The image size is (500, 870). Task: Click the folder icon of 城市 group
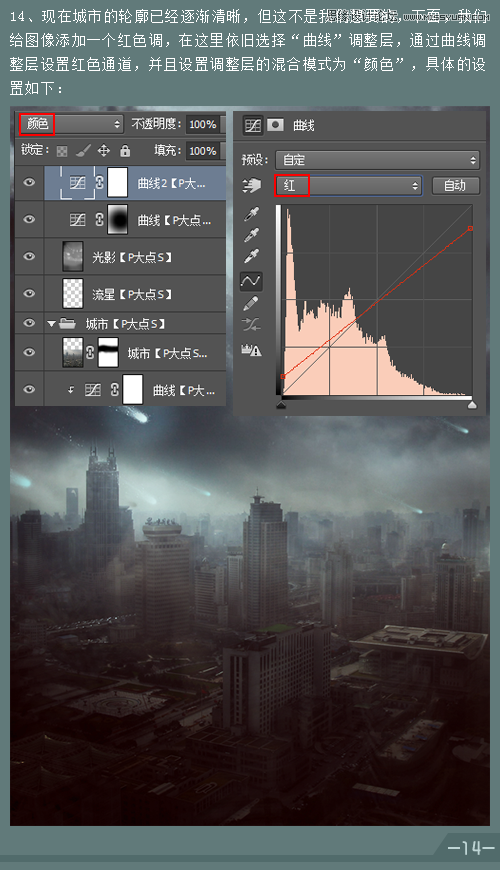67,323
